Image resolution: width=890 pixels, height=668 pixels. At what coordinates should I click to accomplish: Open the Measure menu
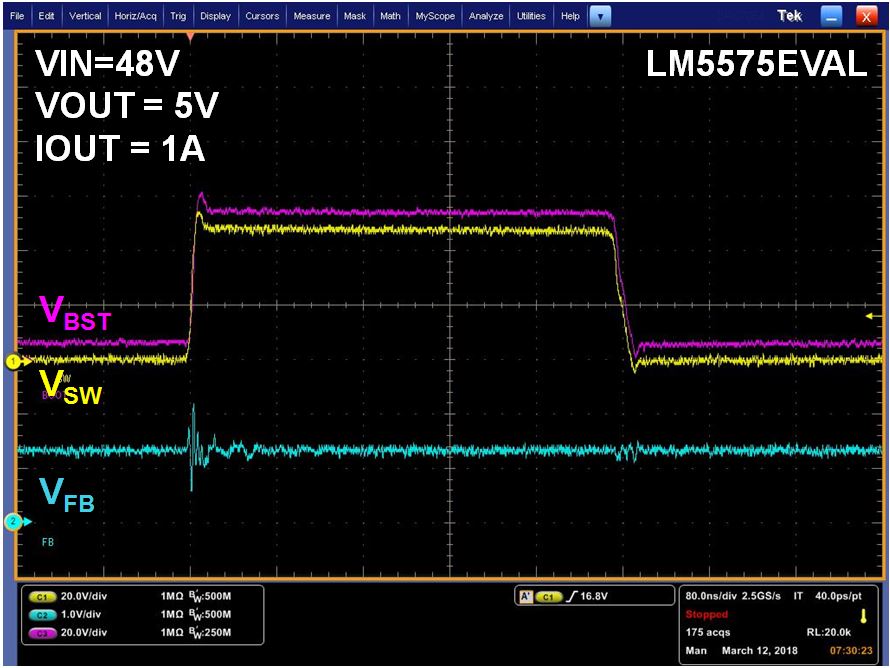pyautogui.click(x=312, y=16)
